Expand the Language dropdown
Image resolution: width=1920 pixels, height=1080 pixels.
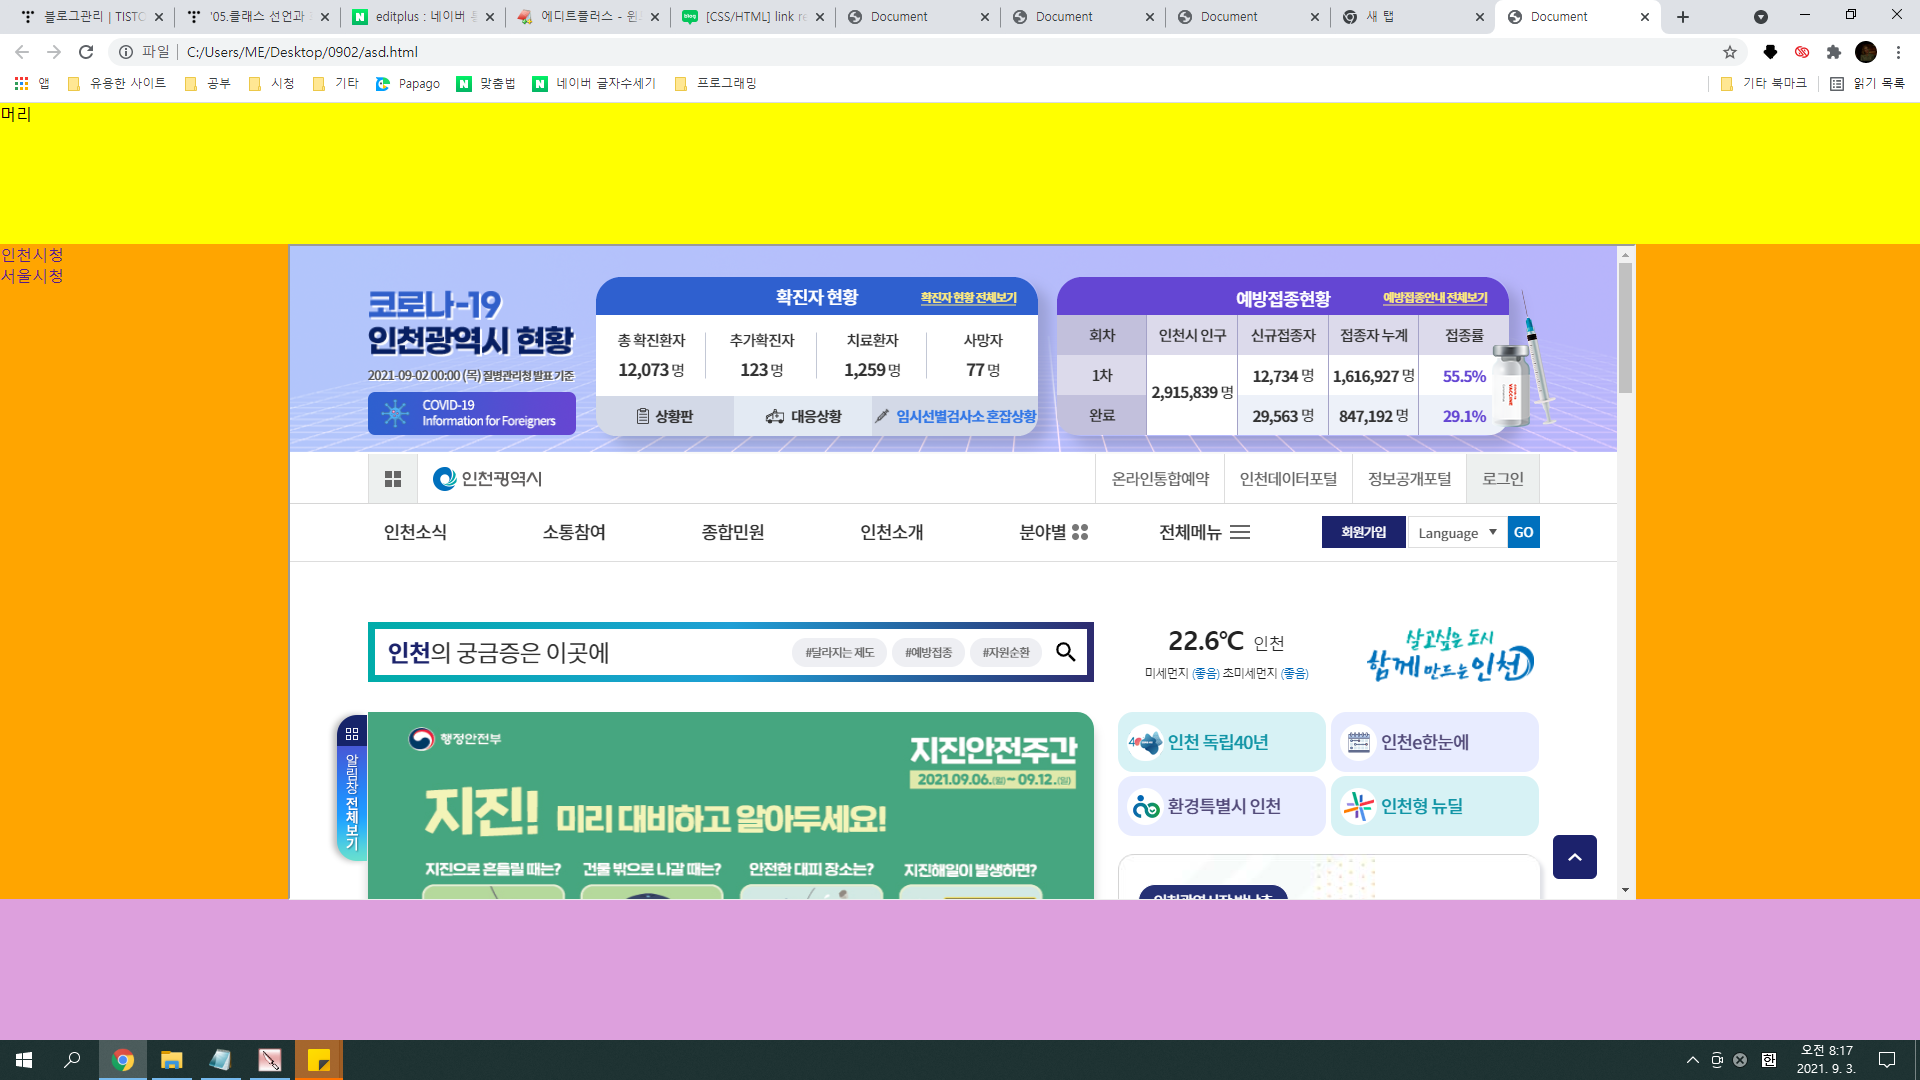1456,533
